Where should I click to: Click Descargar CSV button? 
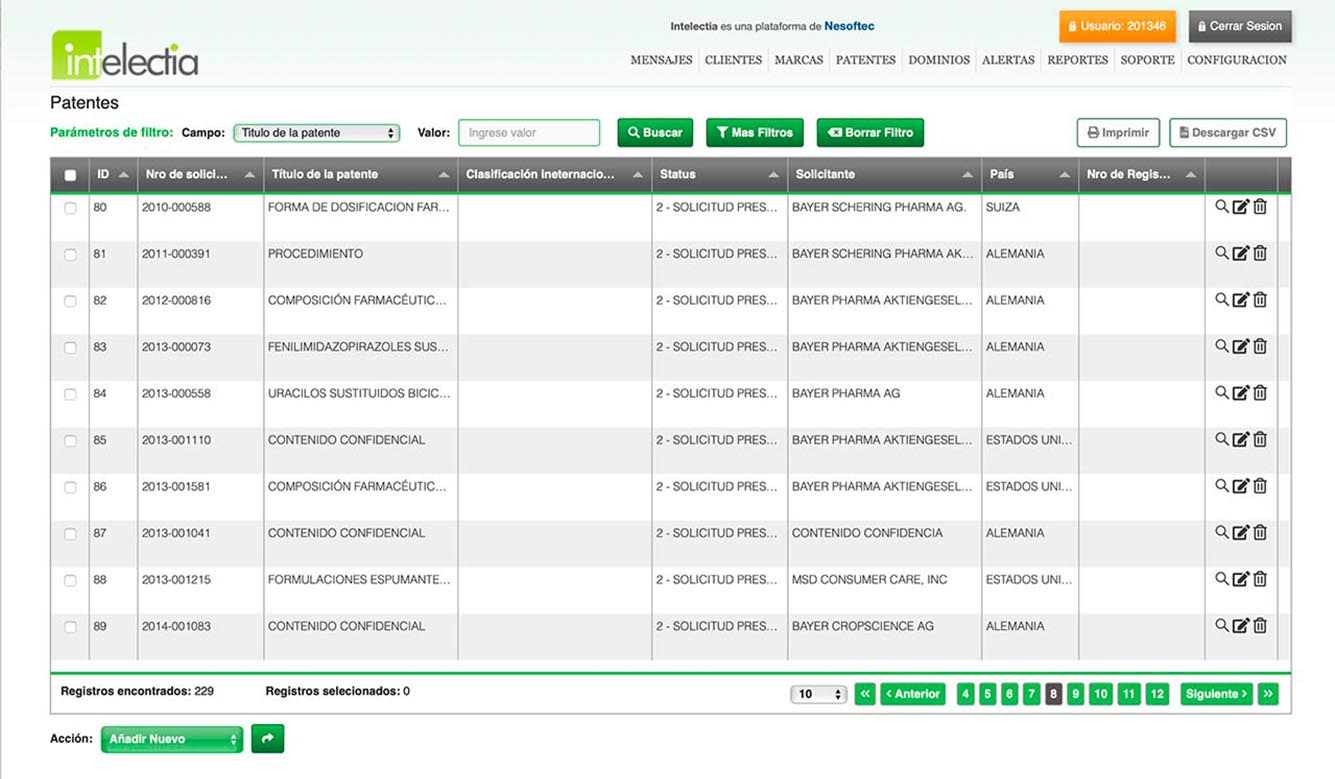pos(1227,133)
